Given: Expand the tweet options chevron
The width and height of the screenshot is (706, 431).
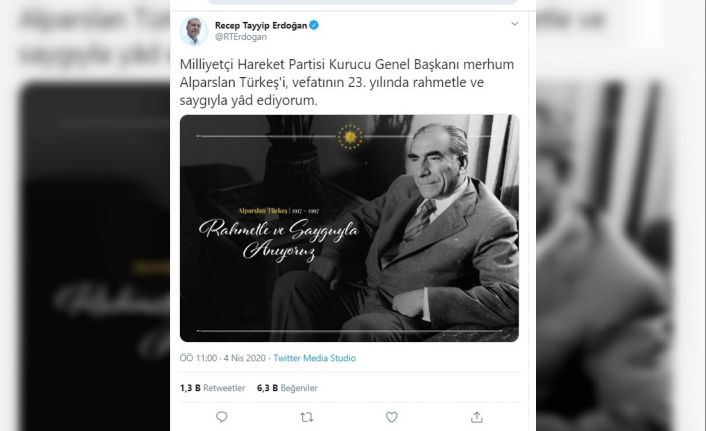Looking at the screenshot, I should tap(515, 24).
